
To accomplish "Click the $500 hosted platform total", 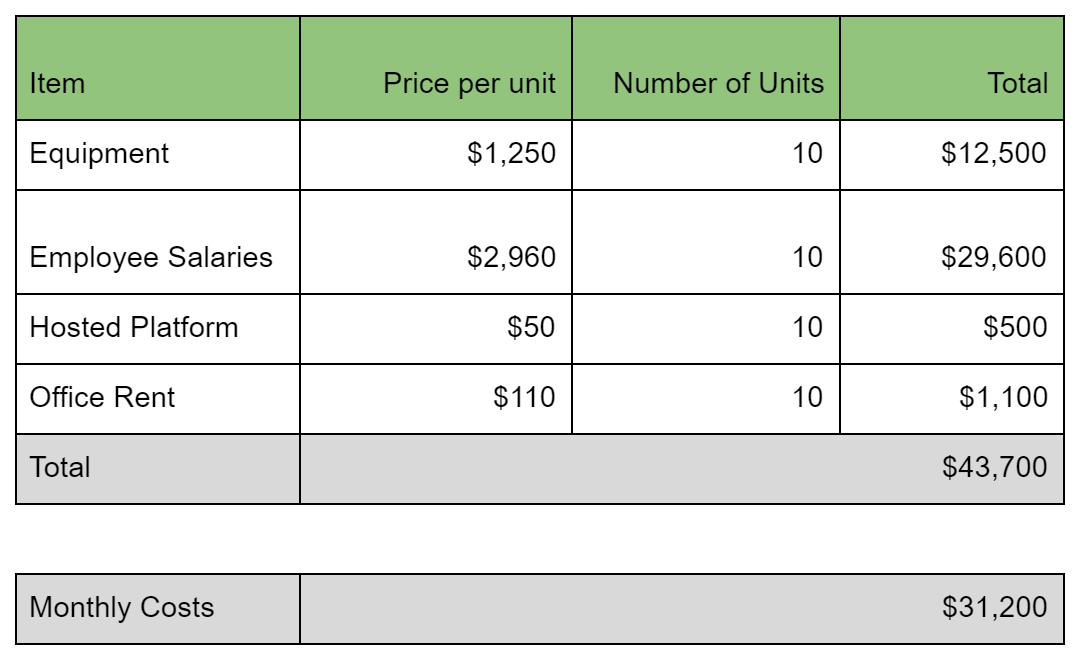I will pos(952,329).
